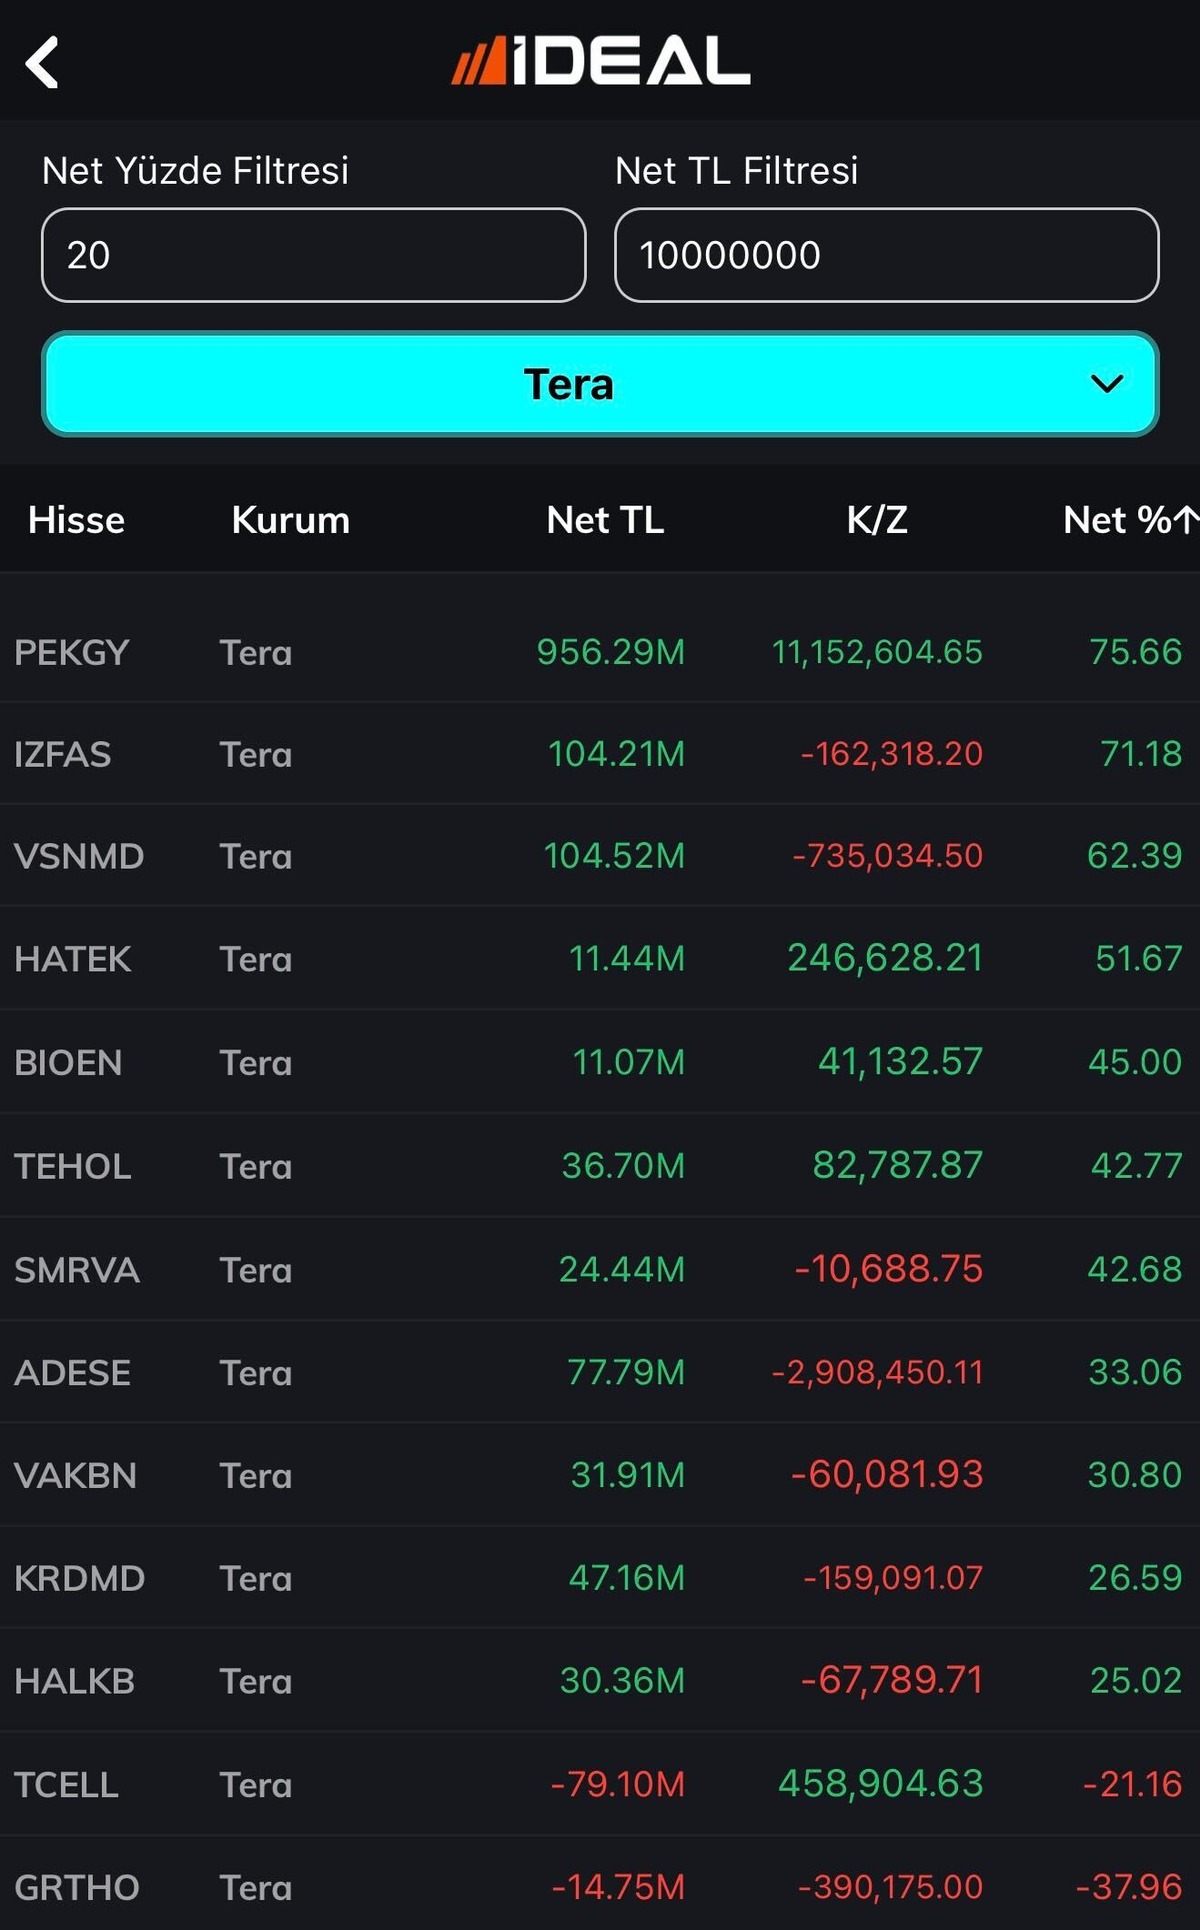Open the VSNMD stock entry

600,856
